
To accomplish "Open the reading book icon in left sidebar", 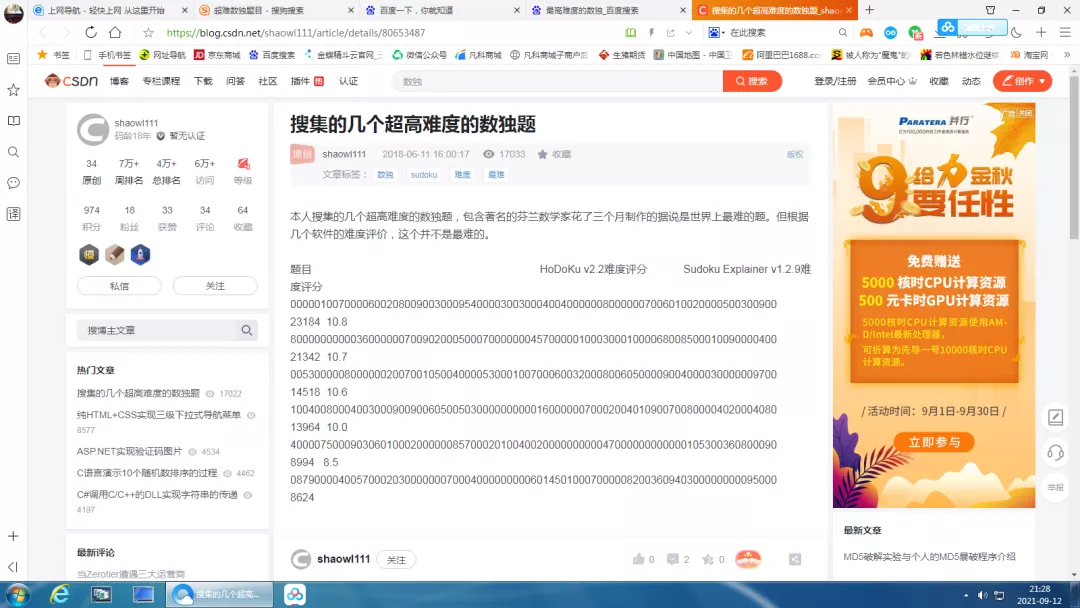I will pos(13,120).
